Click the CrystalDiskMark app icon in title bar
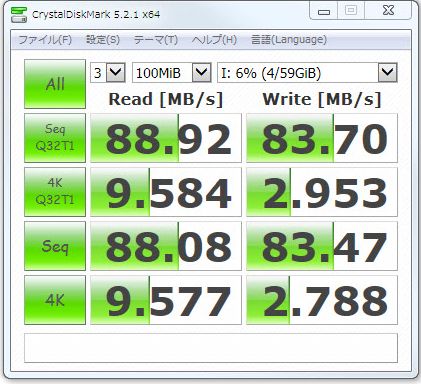This screenshot has width=421, height=384. click(x=19, y=14)
